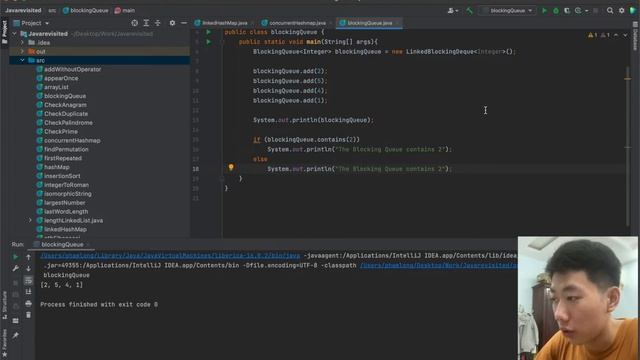Go to next highlighted error arrow
Screen dimensions: 640x360
click(625, 35)
